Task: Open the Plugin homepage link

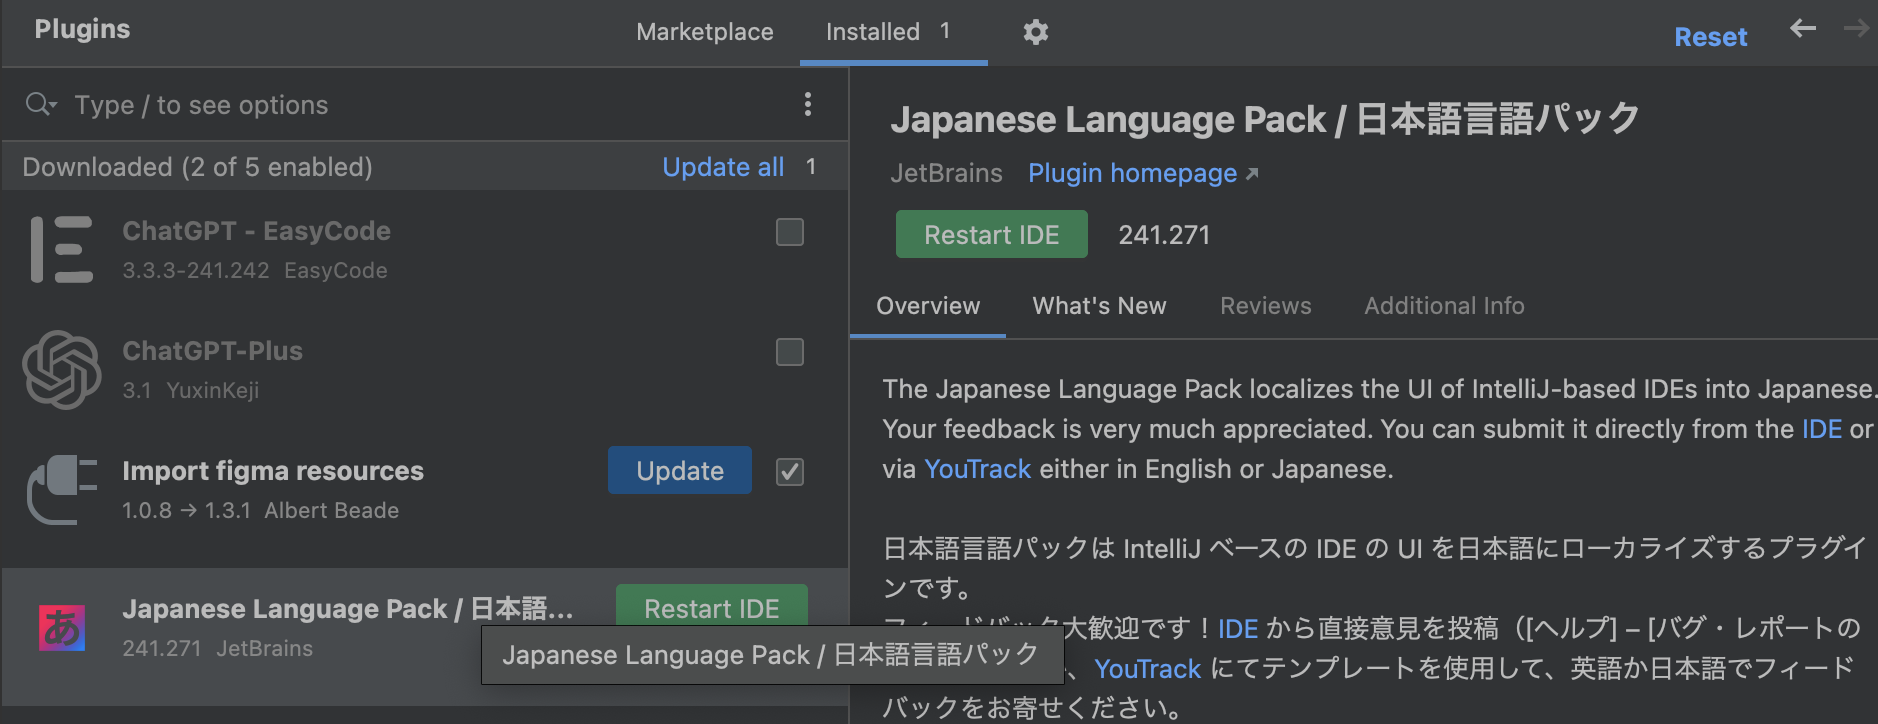Action: 1143,173
